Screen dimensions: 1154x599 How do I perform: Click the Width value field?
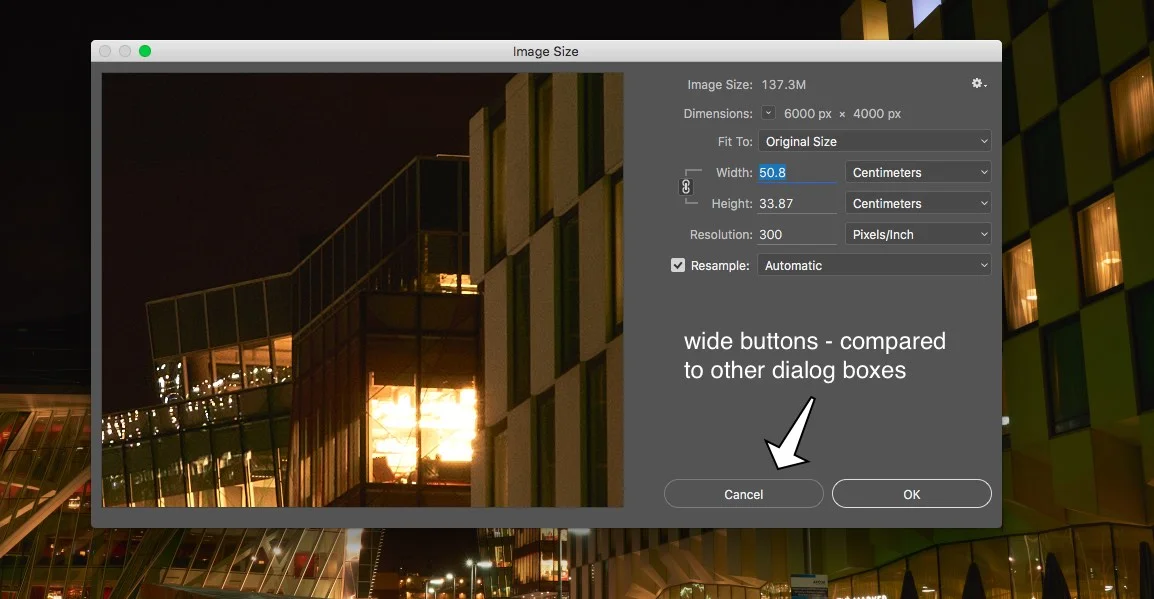click(x=797, y=172)
